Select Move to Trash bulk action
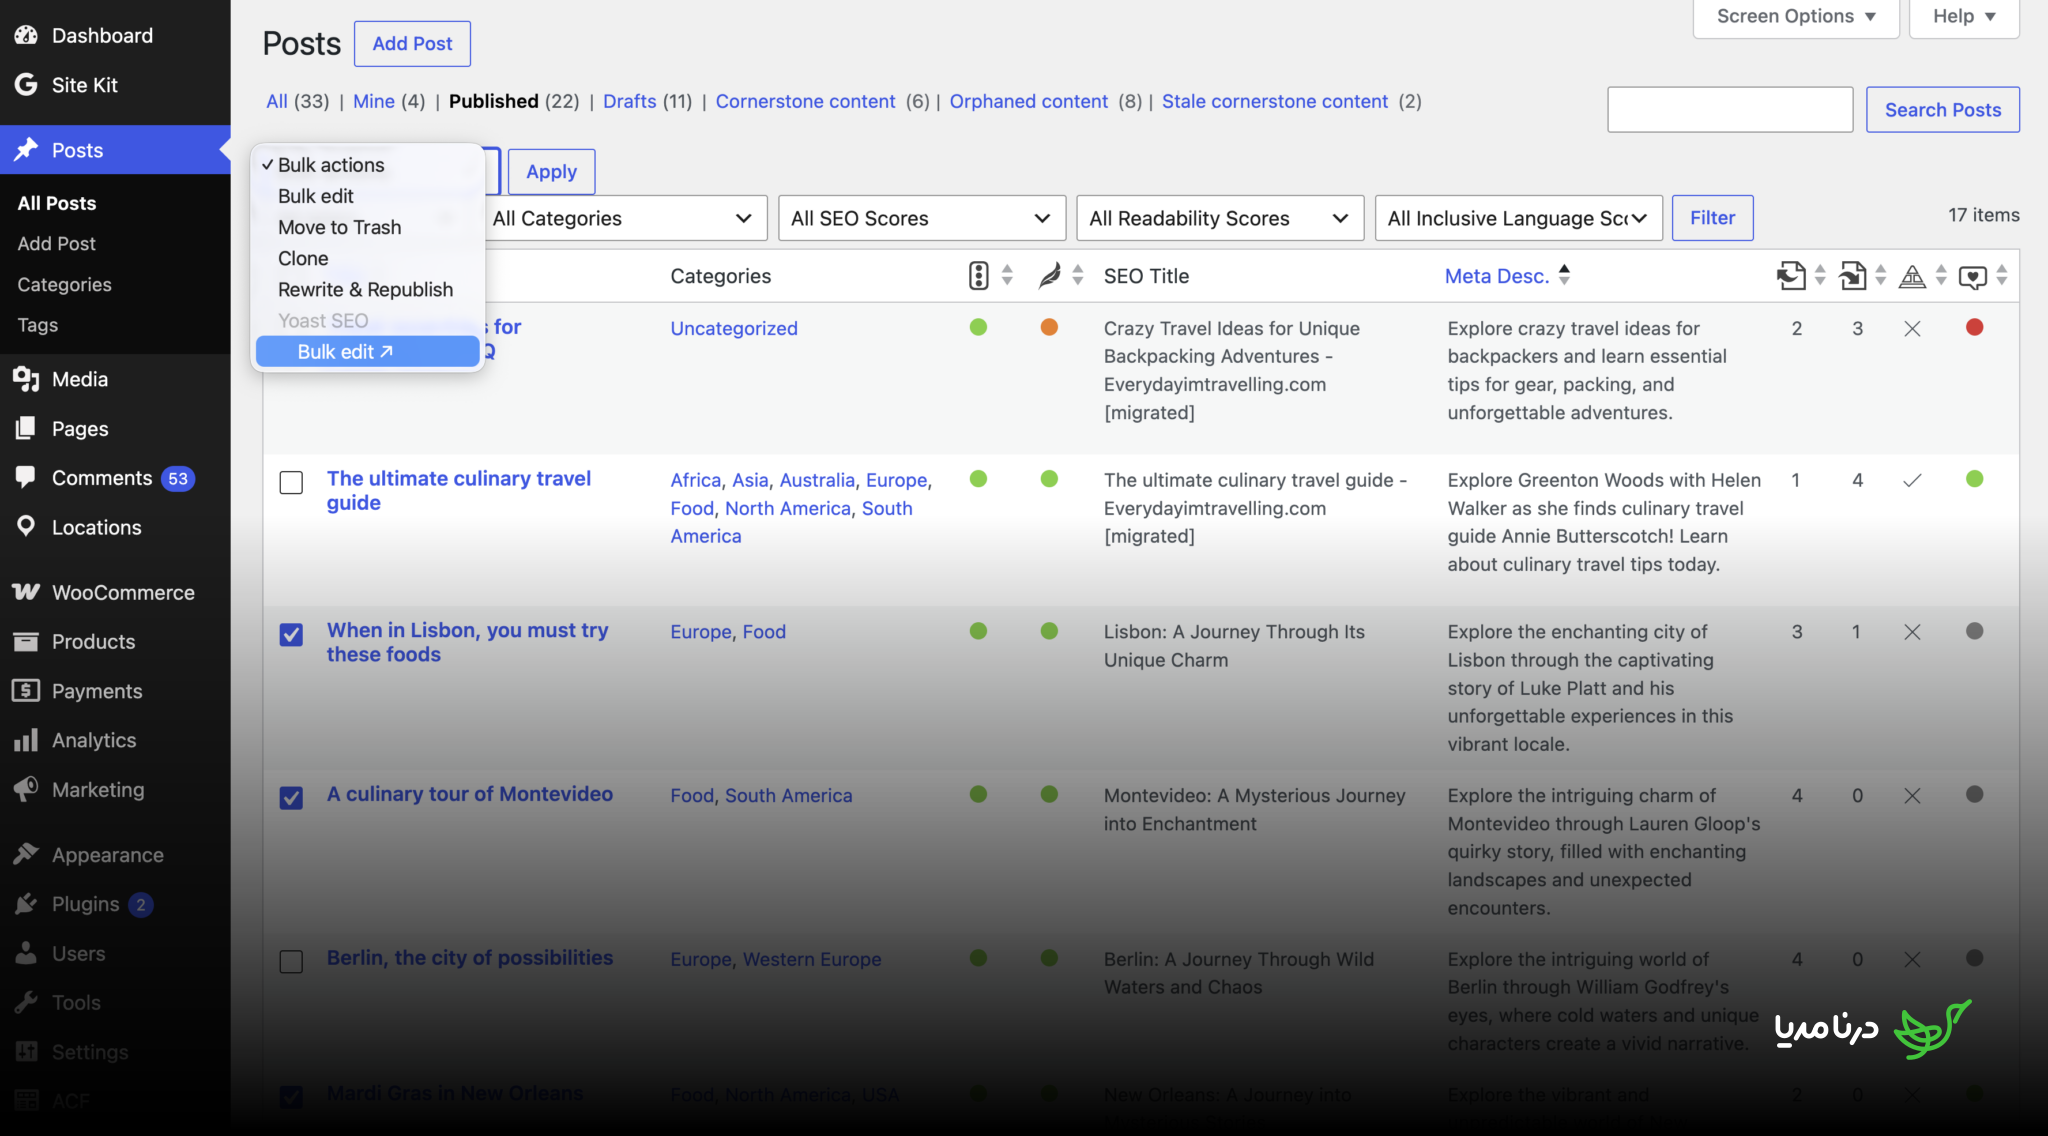 (339, 227)
